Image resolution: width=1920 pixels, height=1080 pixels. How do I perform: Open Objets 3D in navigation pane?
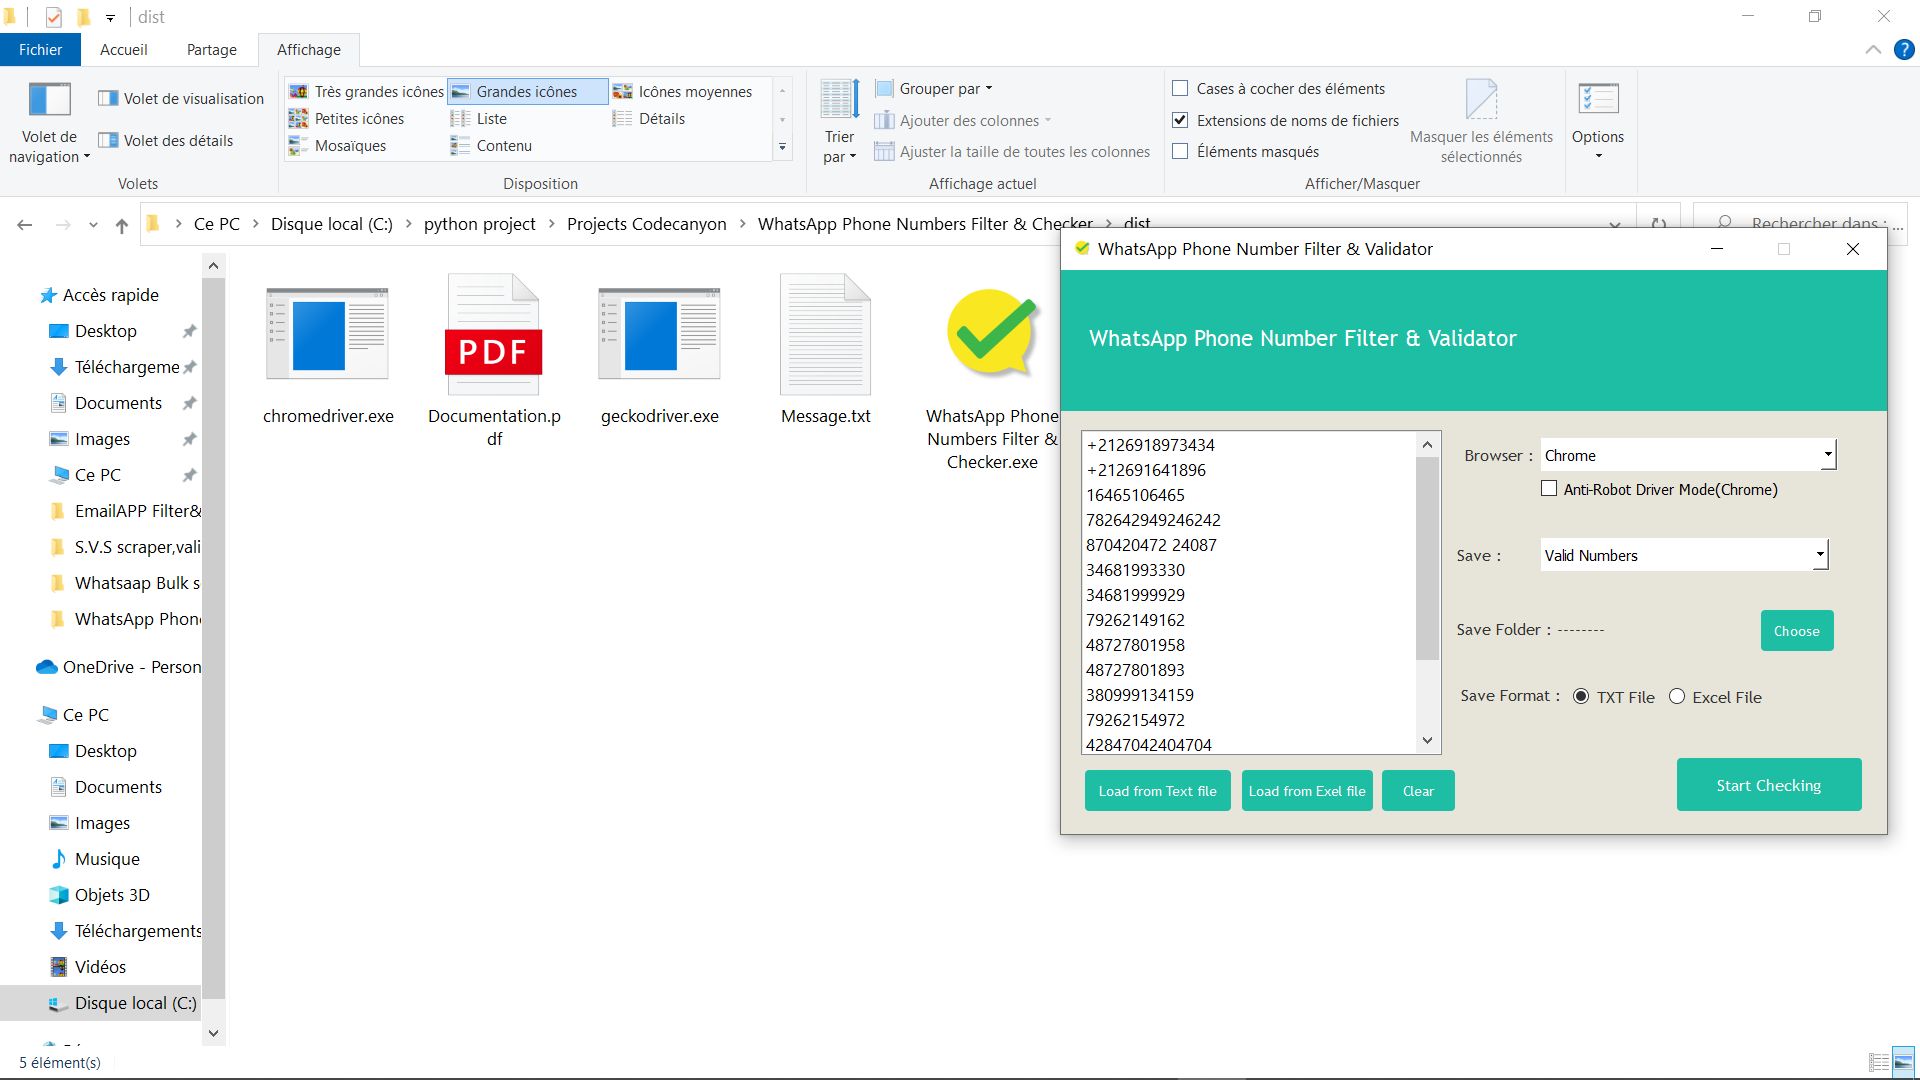point(99,895)
